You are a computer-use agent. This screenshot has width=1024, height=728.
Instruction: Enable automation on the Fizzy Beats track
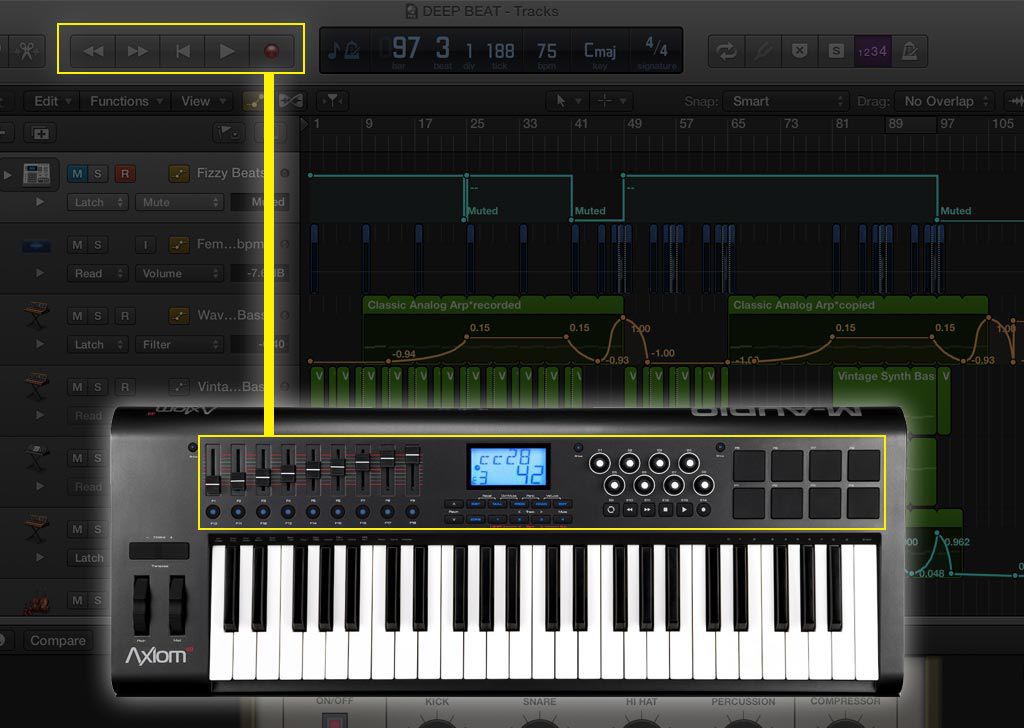pyautogui.click(x=179, y=174)
